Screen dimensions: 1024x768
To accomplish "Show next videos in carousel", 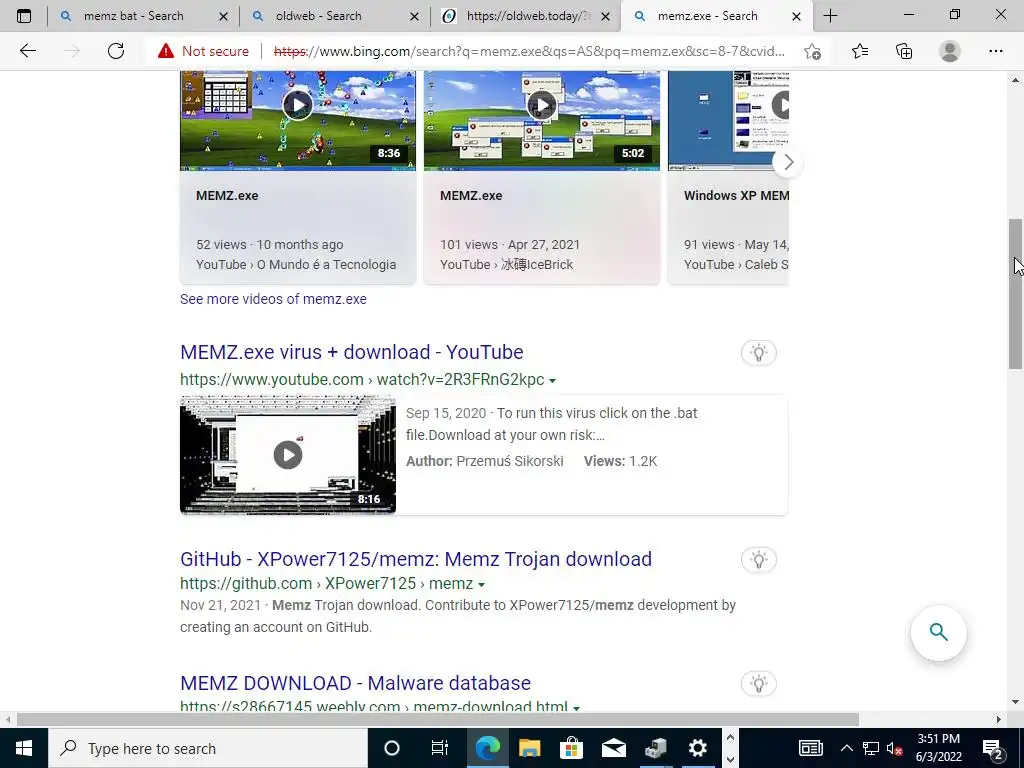I will pyautogui.click(x=788, y=162).
